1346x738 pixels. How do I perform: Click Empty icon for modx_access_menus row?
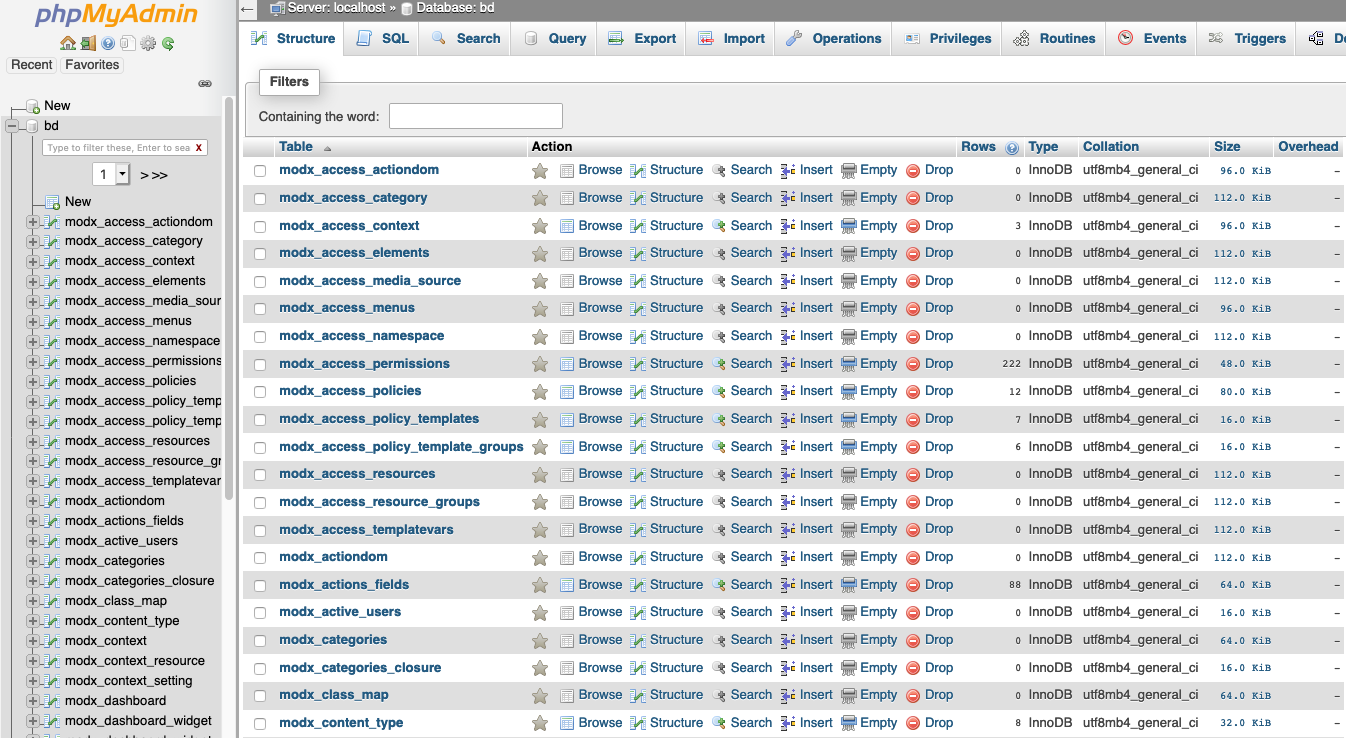[x=849, y=308]
